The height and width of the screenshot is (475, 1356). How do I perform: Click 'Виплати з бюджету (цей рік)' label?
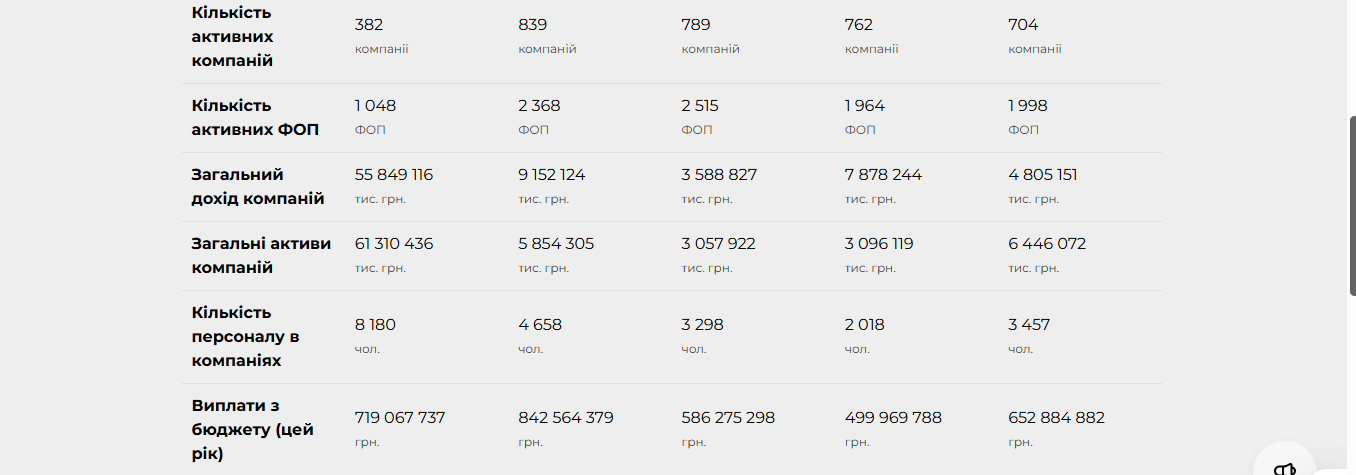pyautogui.click(x=252, y=430)
